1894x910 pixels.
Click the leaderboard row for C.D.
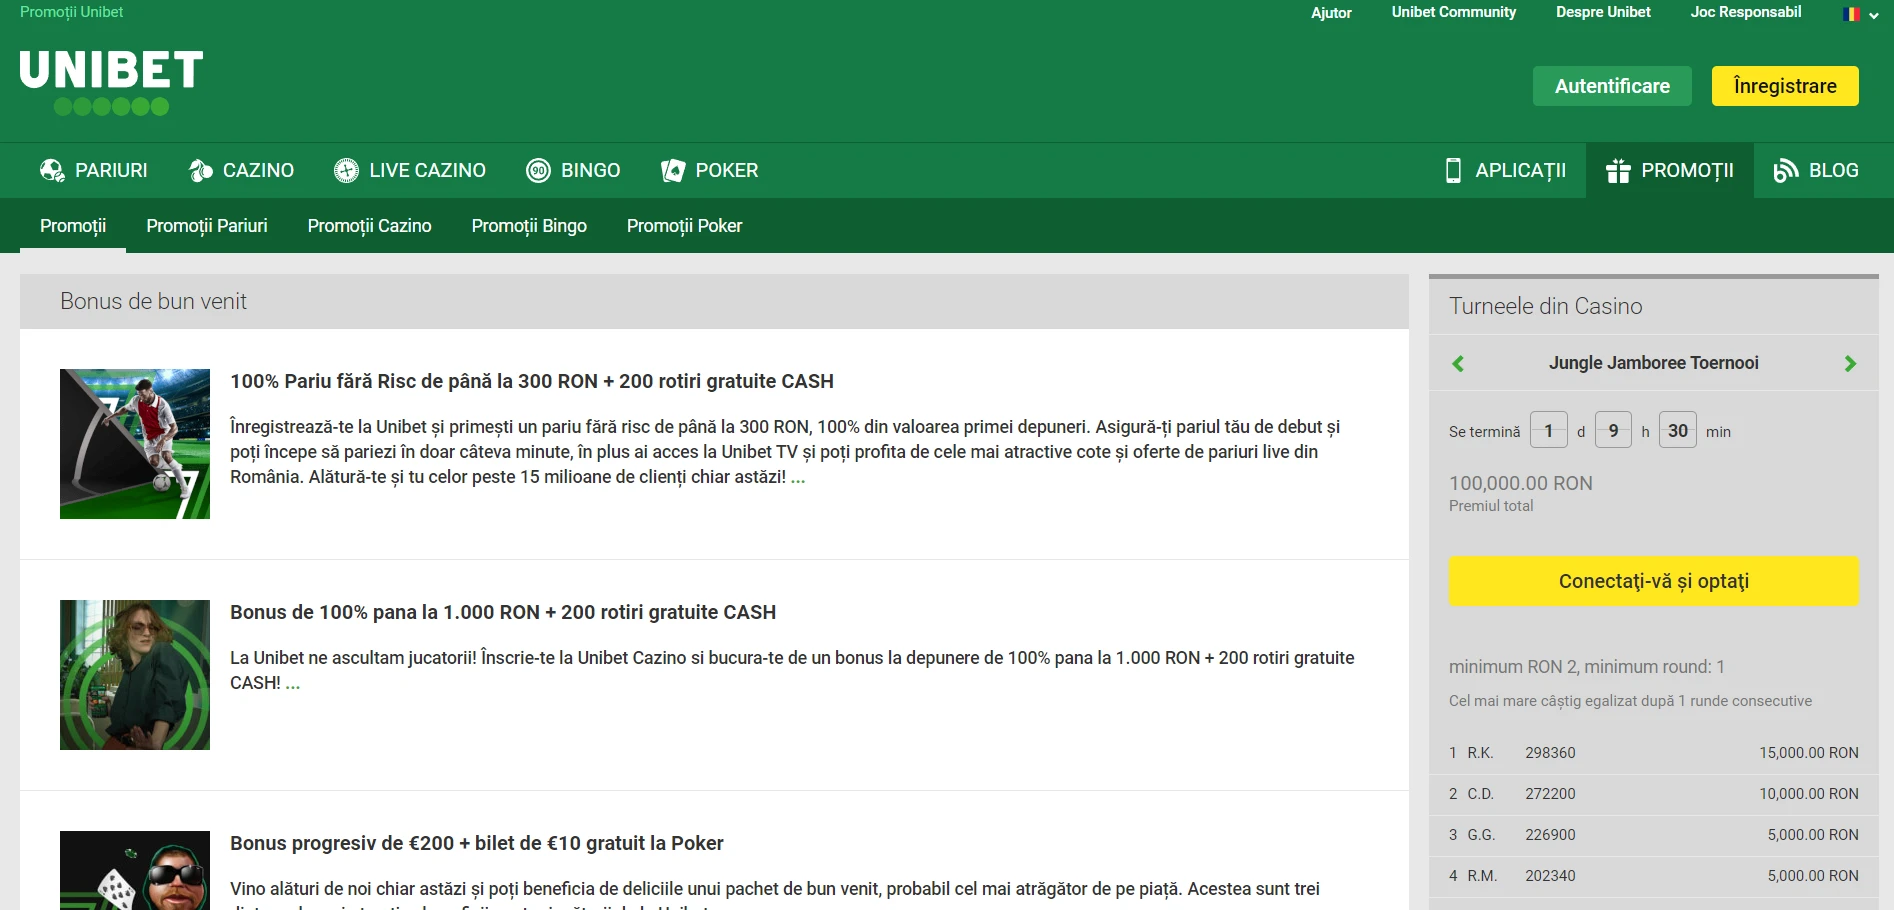[x=1654, y=794]
